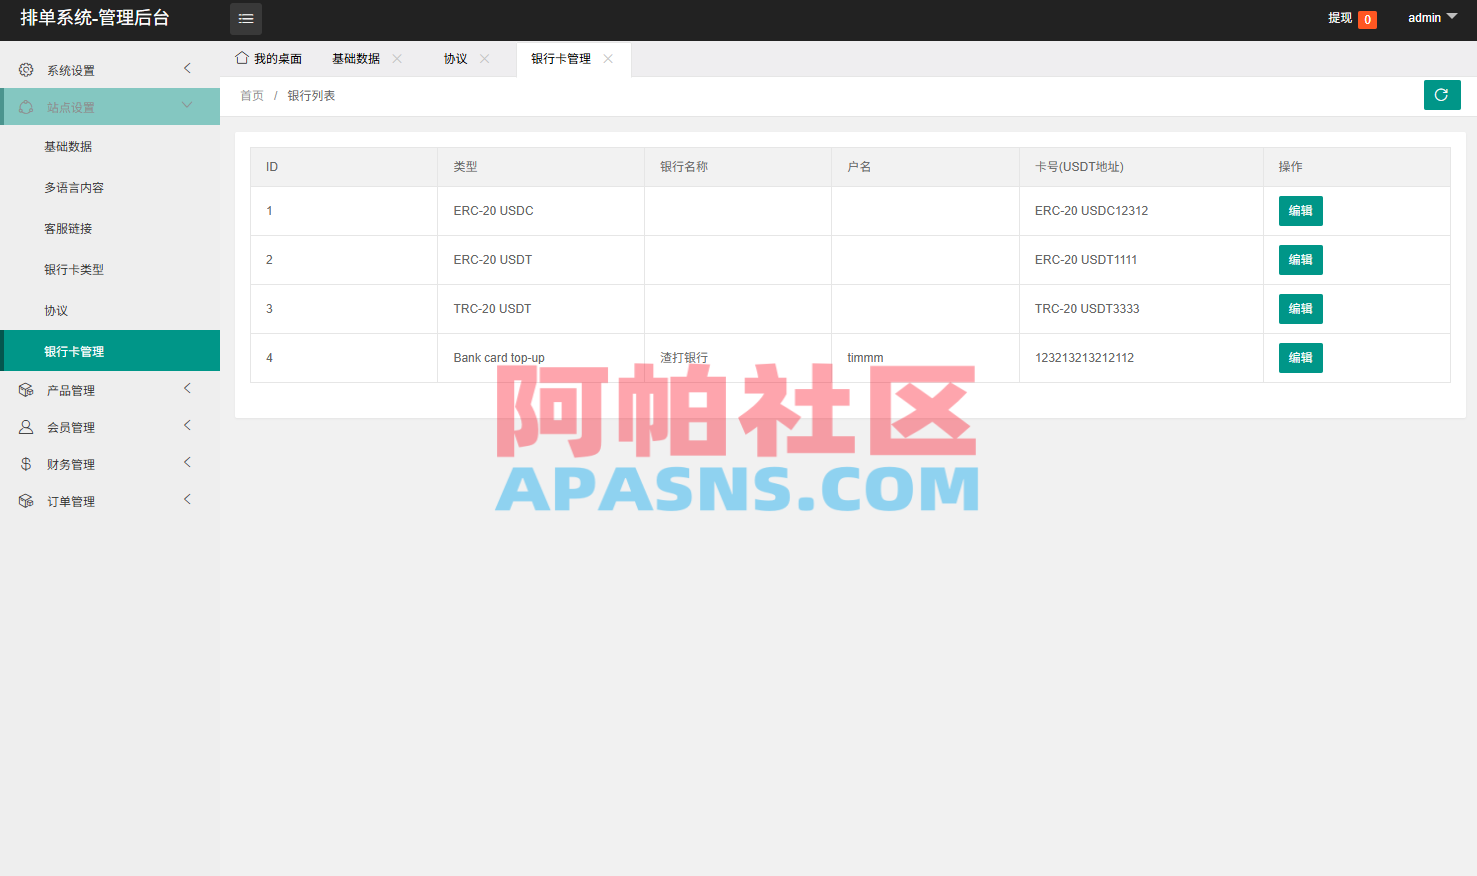The height and width of the screenshot is (876, 1477).
Task: Click the 首页 breadcrumb link
Action: [252, 96]
